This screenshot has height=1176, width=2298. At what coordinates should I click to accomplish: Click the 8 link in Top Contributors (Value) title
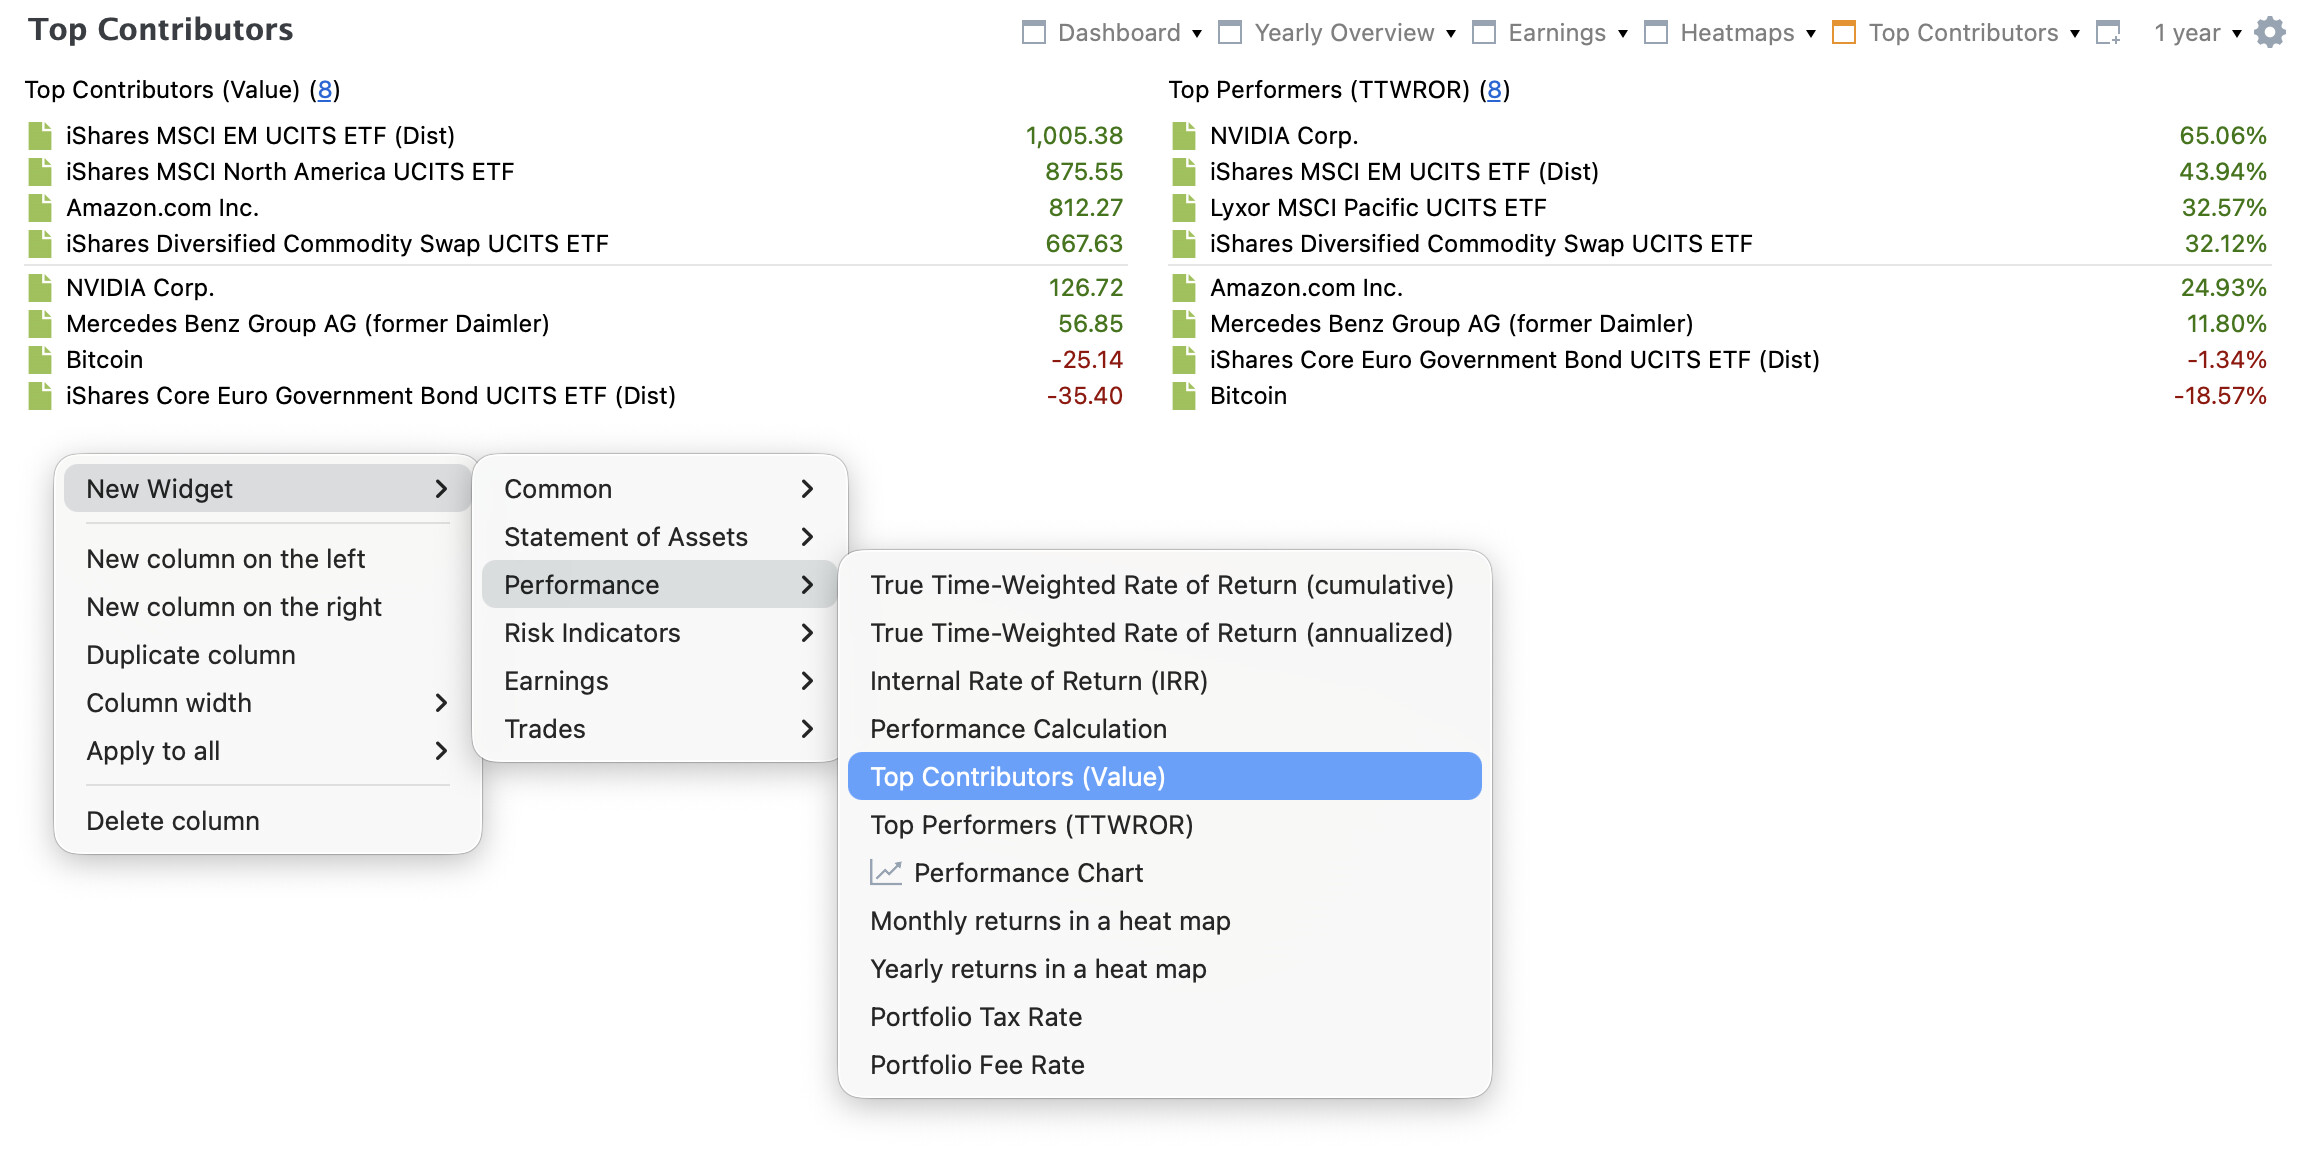pos(324,90)
